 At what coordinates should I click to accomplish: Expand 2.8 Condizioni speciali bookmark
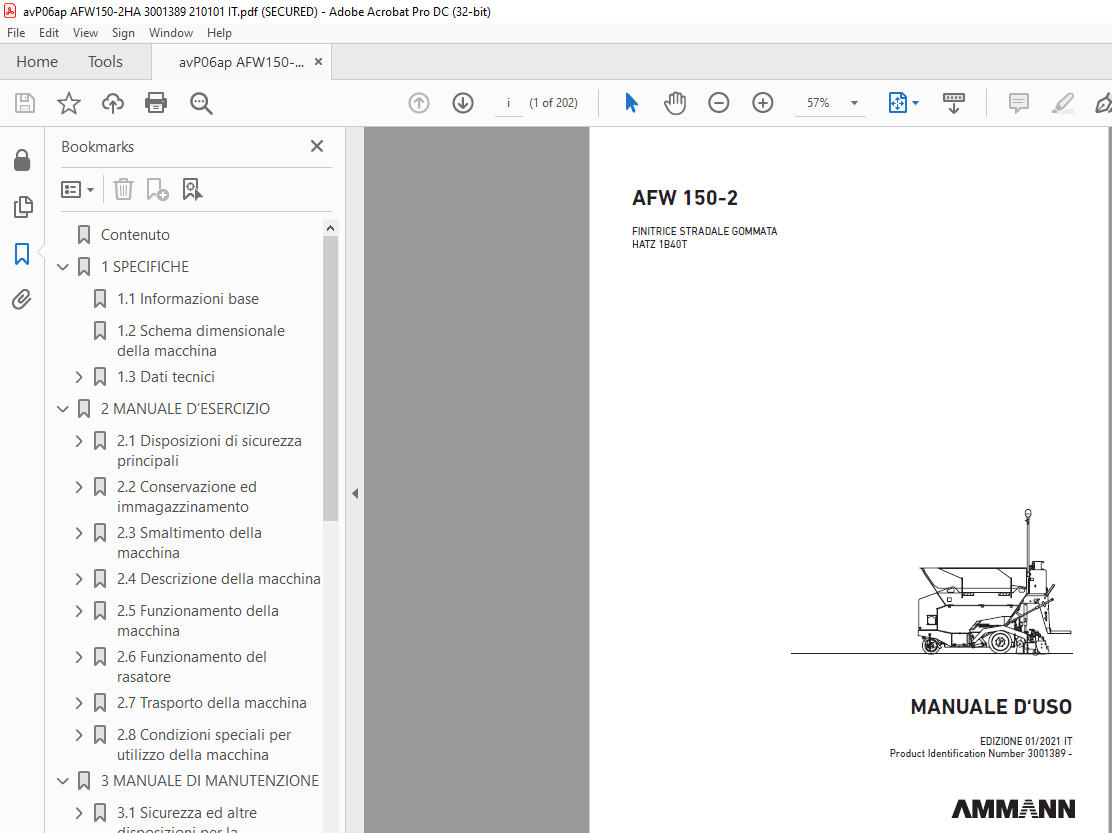pyautogui.click(x=79, y=735)
